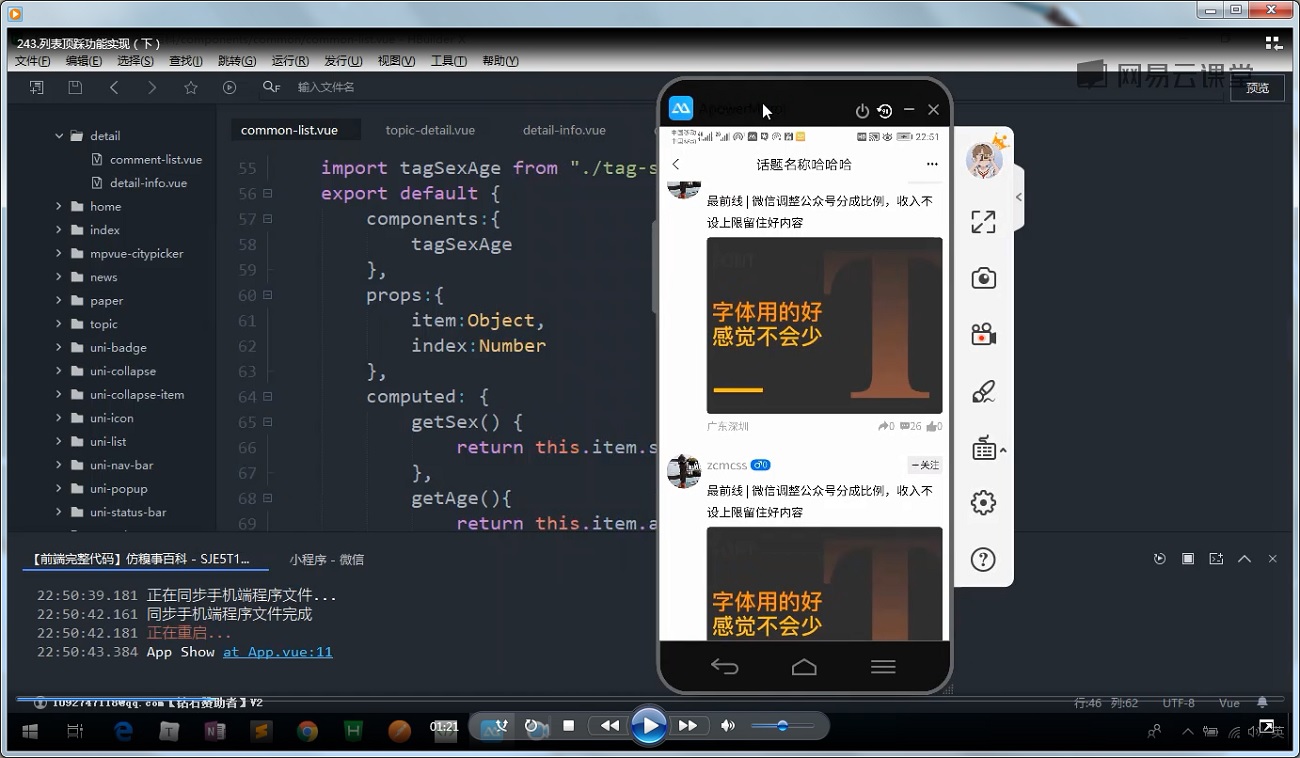Expand the uni-badge folder
This screenshot has height=758, width=1300.
pyautogui.click(x=60, y=348)
